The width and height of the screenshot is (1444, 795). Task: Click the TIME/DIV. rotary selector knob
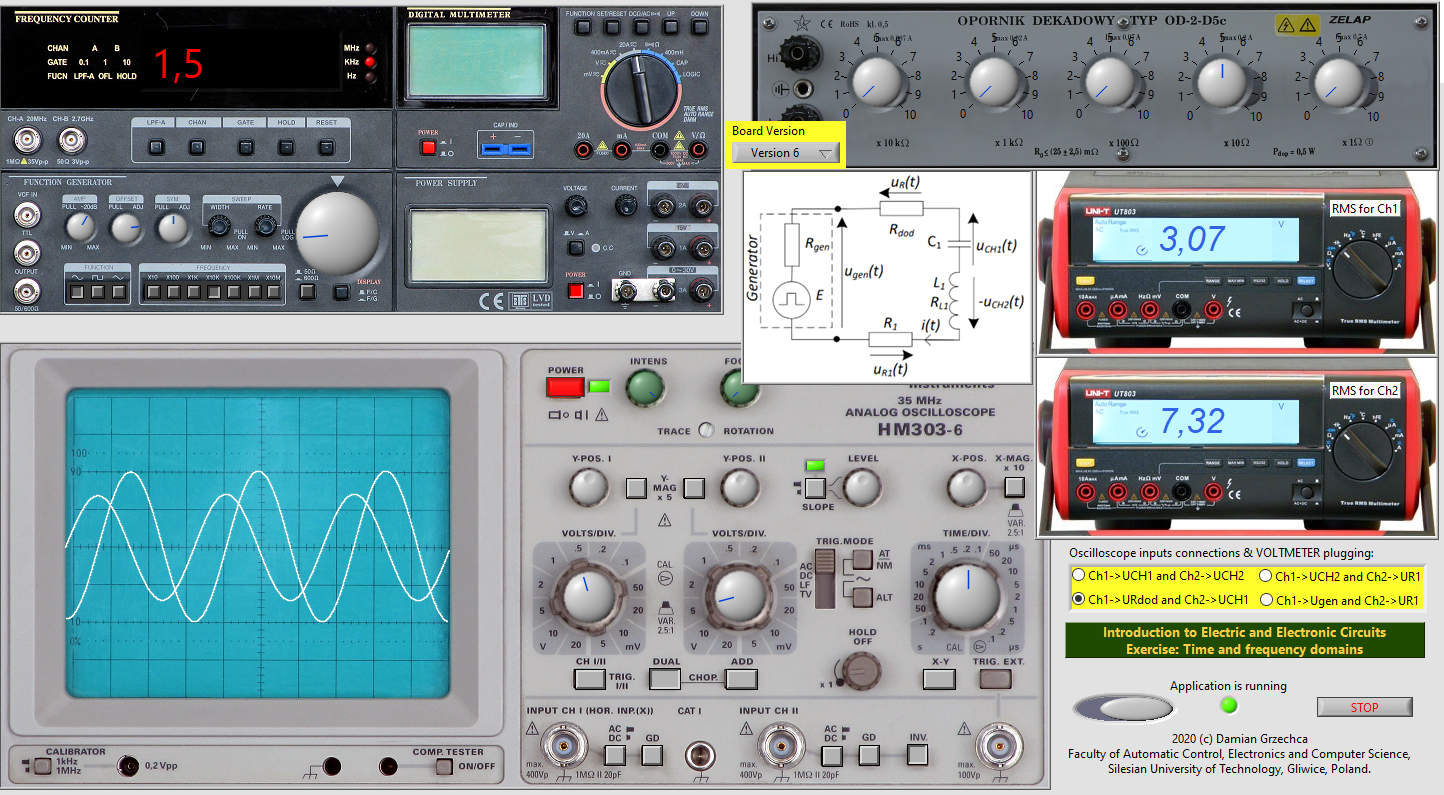967,597
